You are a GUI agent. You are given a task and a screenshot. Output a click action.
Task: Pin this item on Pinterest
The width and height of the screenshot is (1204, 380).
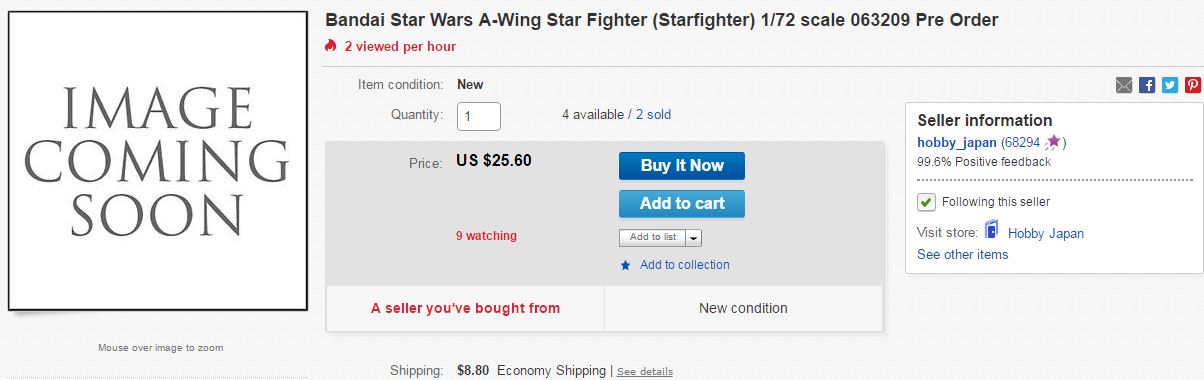click(x=1193, y=86)
